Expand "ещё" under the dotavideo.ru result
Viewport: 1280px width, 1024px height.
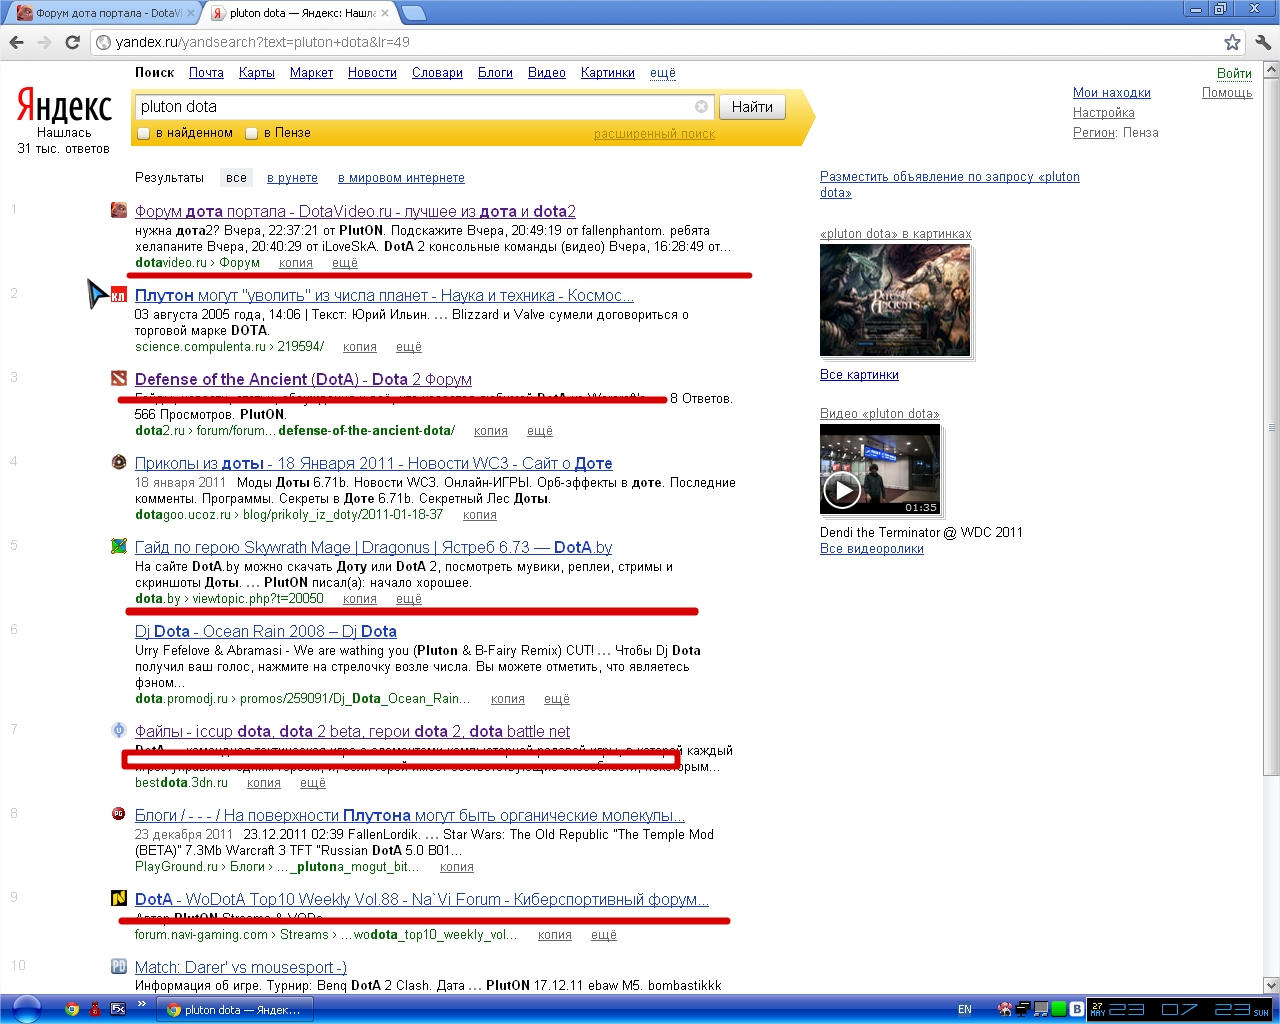[345, 263]
